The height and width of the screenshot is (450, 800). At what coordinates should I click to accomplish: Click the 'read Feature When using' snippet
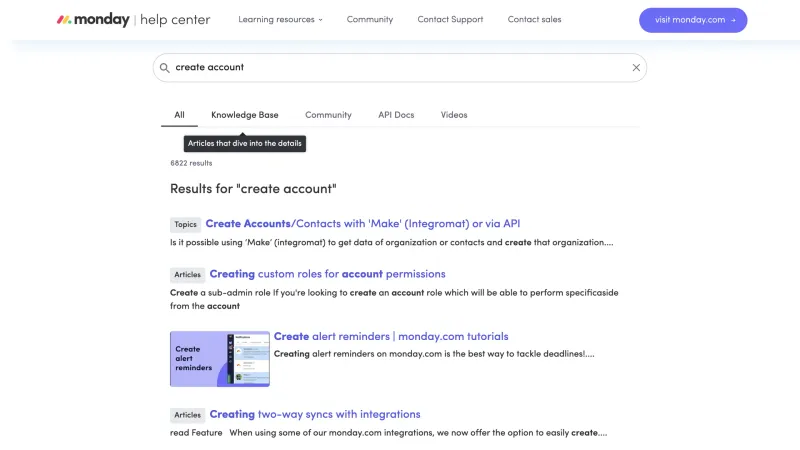pos(388,433)
